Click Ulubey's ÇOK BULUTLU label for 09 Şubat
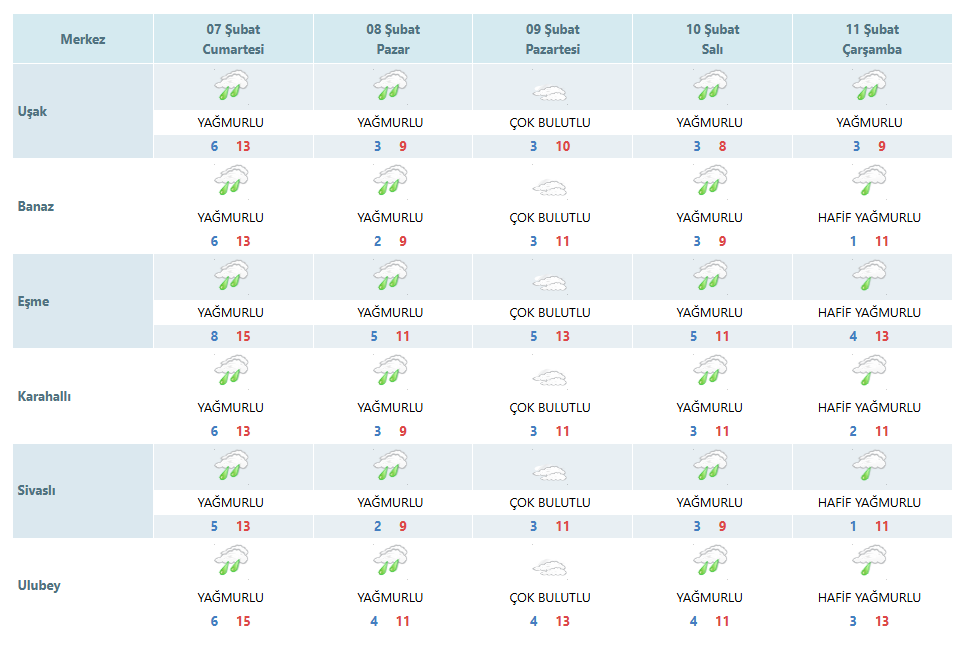961x652 pixels. click(550, 597)
